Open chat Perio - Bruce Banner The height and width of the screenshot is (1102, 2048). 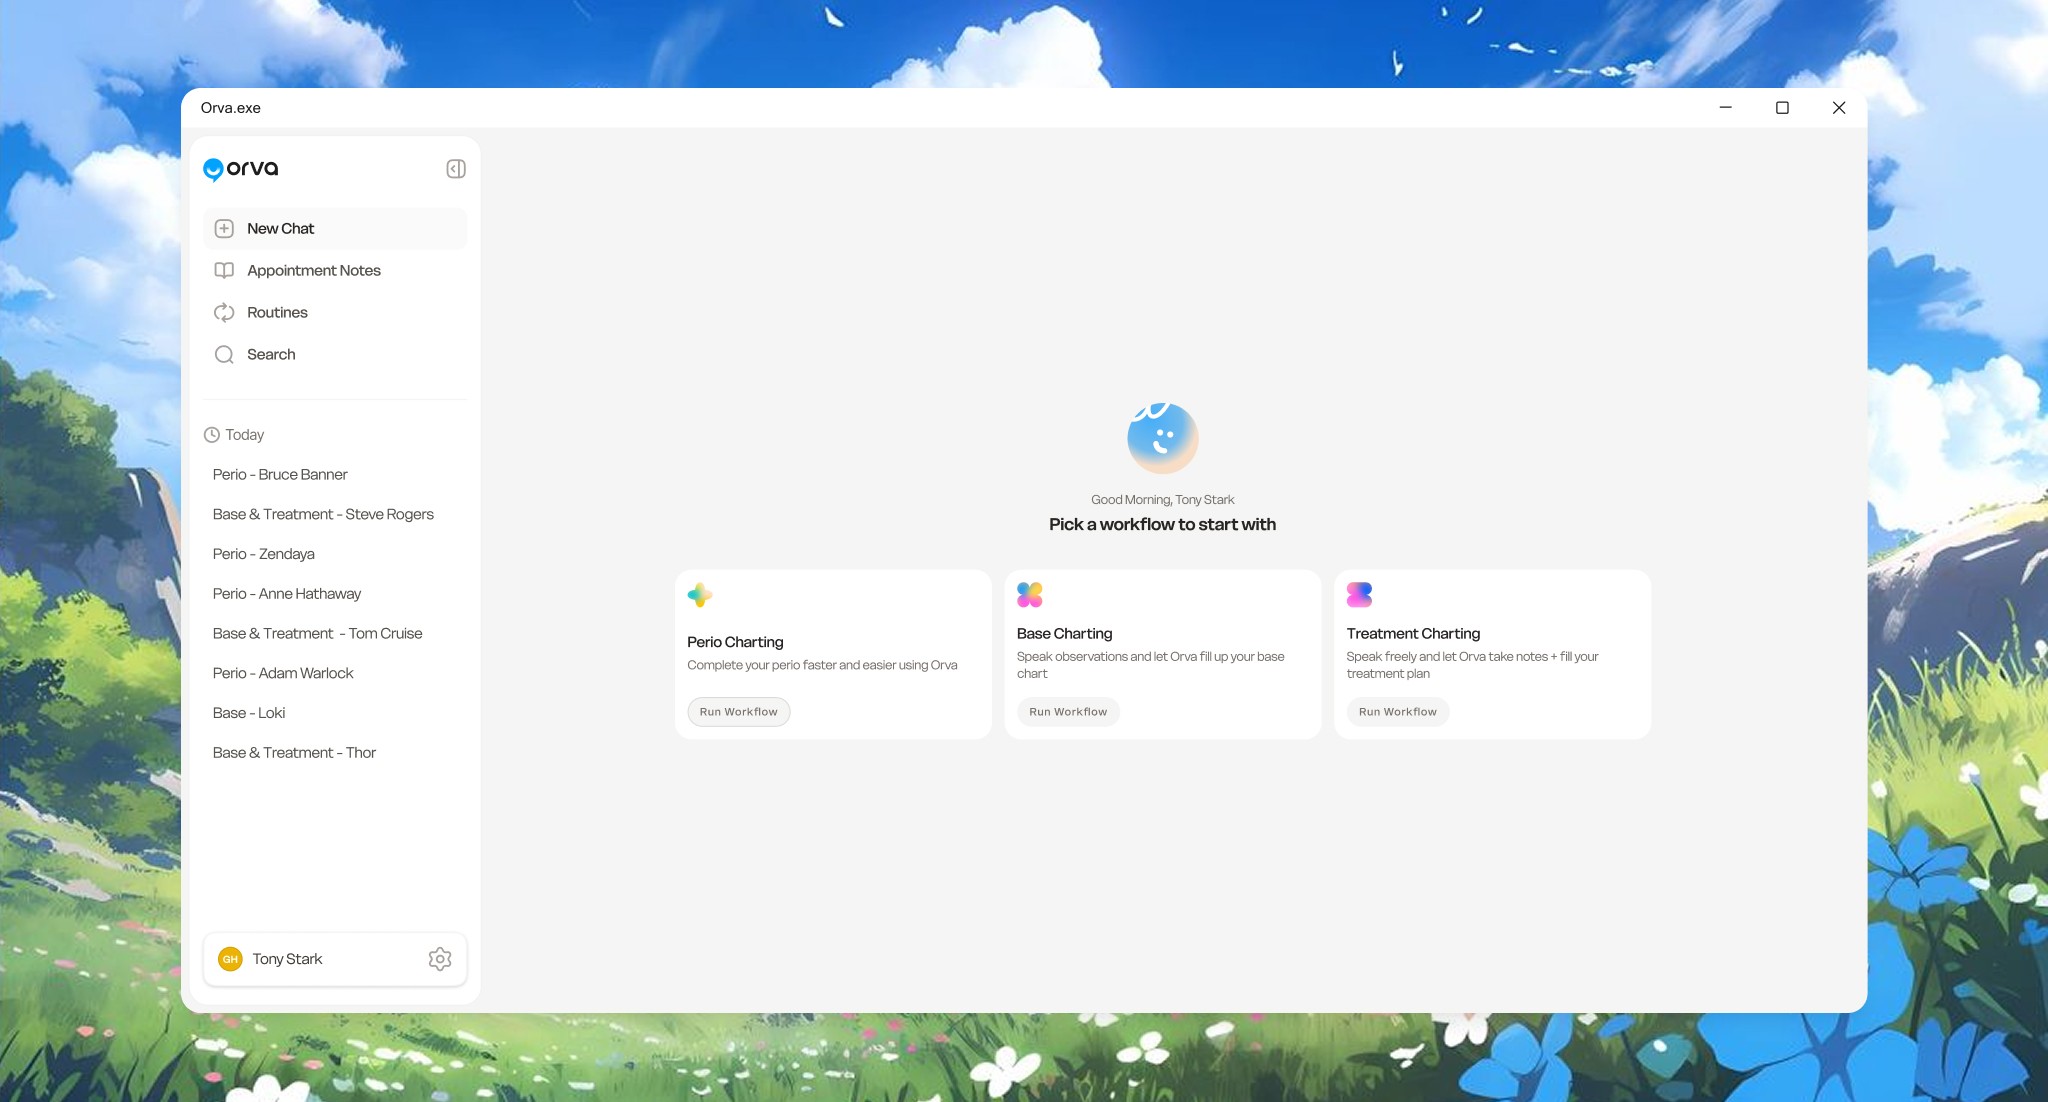point(280,475)
